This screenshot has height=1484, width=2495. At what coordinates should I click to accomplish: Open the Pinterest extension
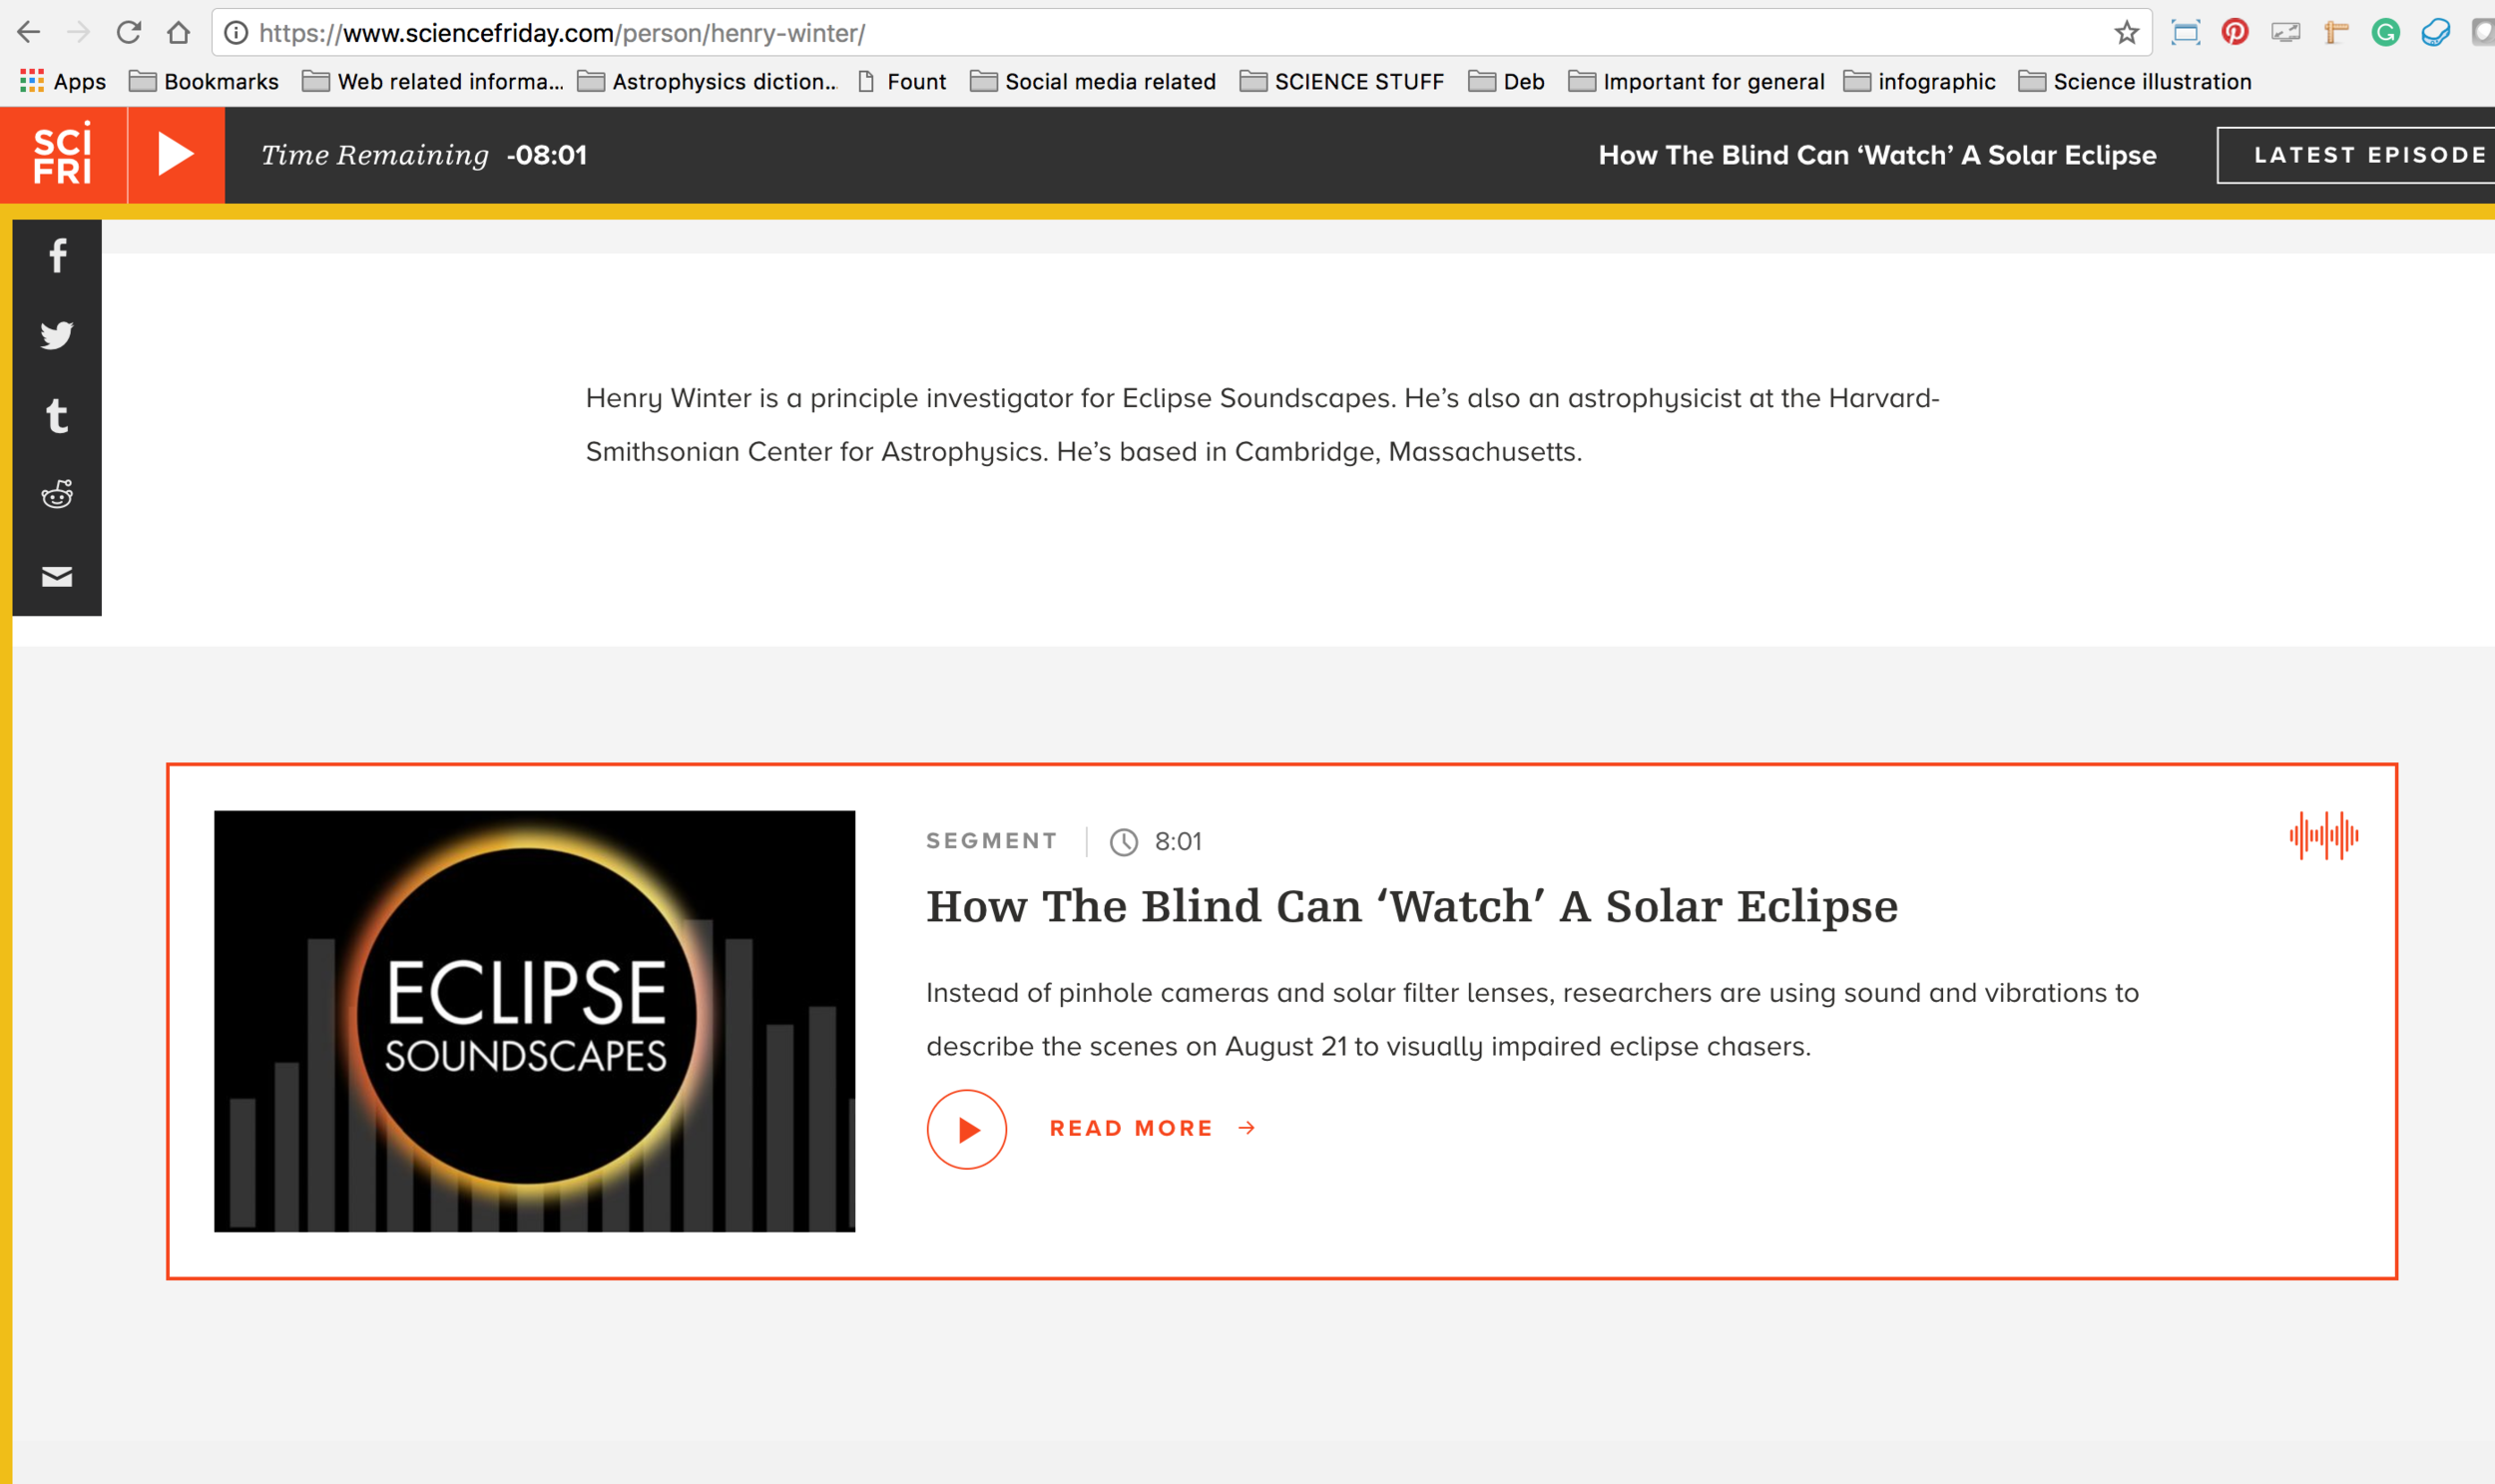point(2235,33)
